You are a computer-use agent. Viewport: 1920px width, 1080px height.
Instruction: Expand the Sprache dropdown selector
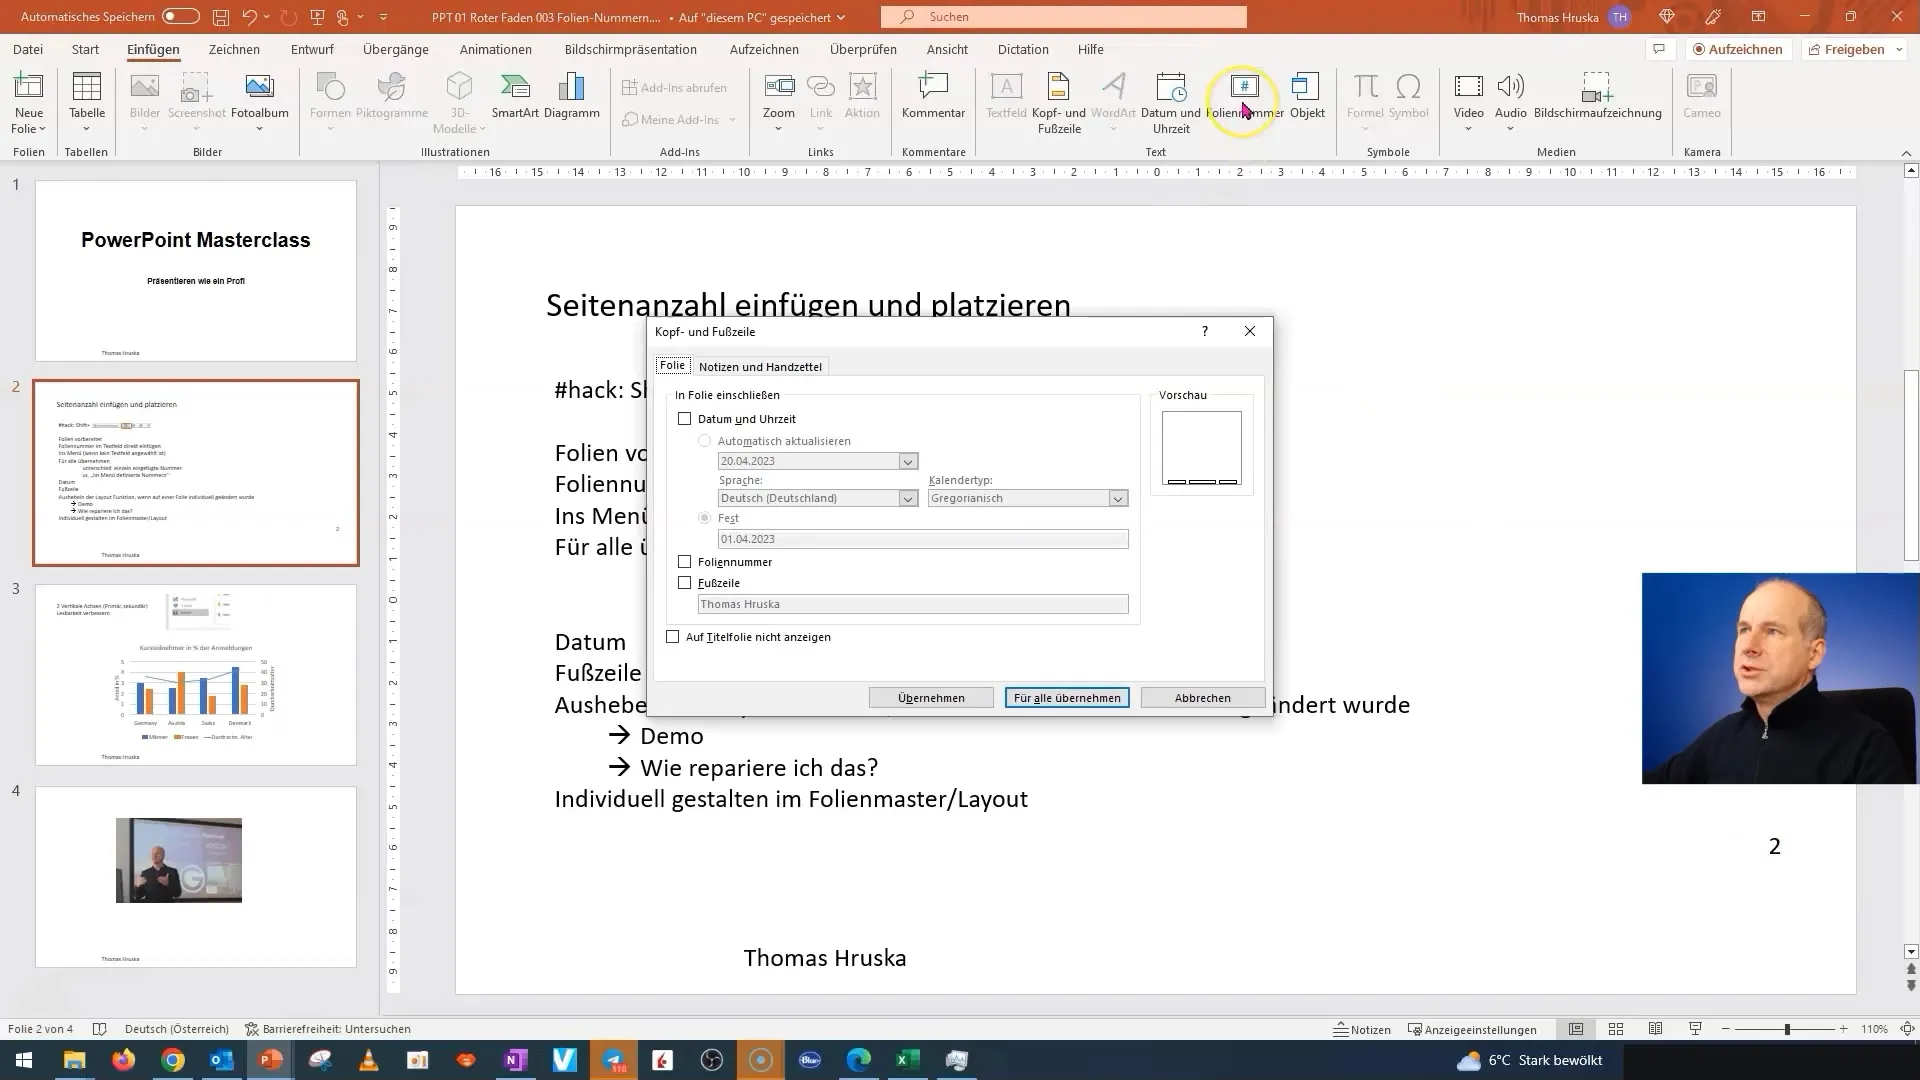907,498
